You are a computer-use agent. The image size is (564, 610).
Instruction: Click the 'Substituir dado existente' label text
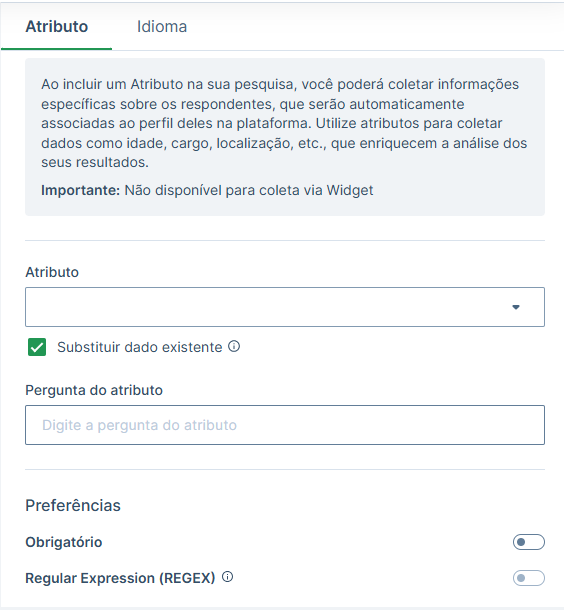140,347
